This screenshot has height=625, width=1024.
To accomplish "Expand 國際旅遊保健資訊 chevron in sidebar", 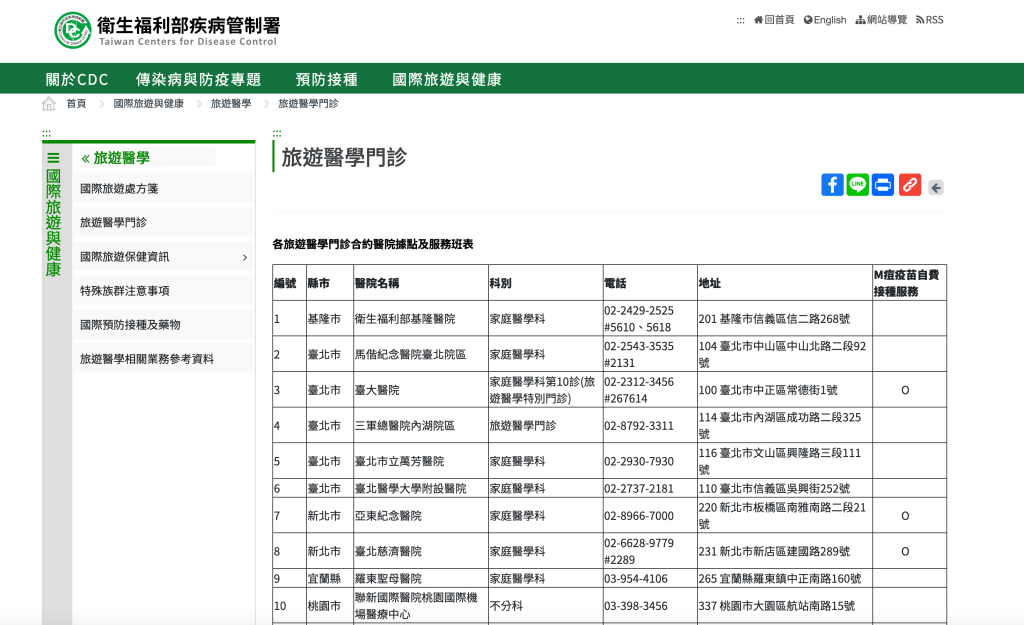I will click(245, 257).
